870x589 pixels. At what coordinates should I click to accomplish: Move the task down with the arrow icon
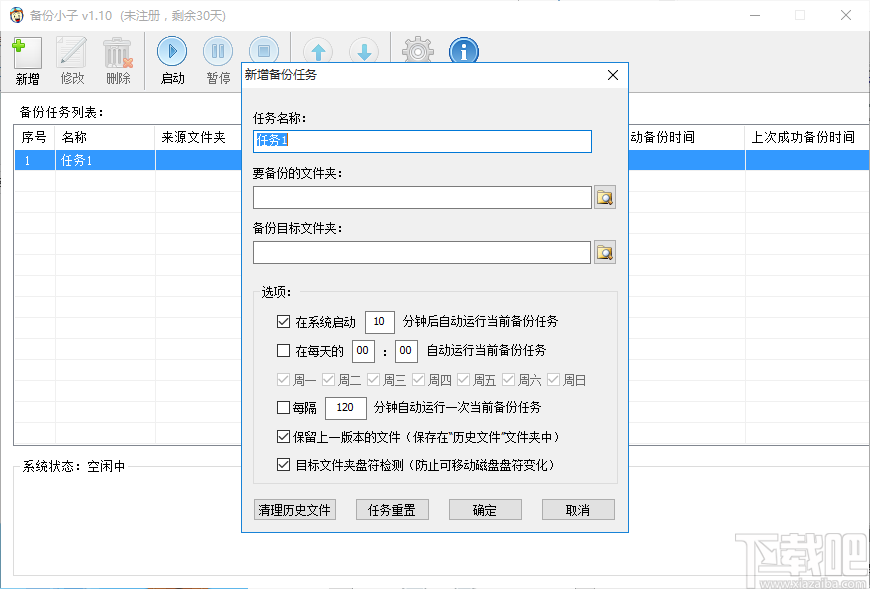(x=363, y=50)
